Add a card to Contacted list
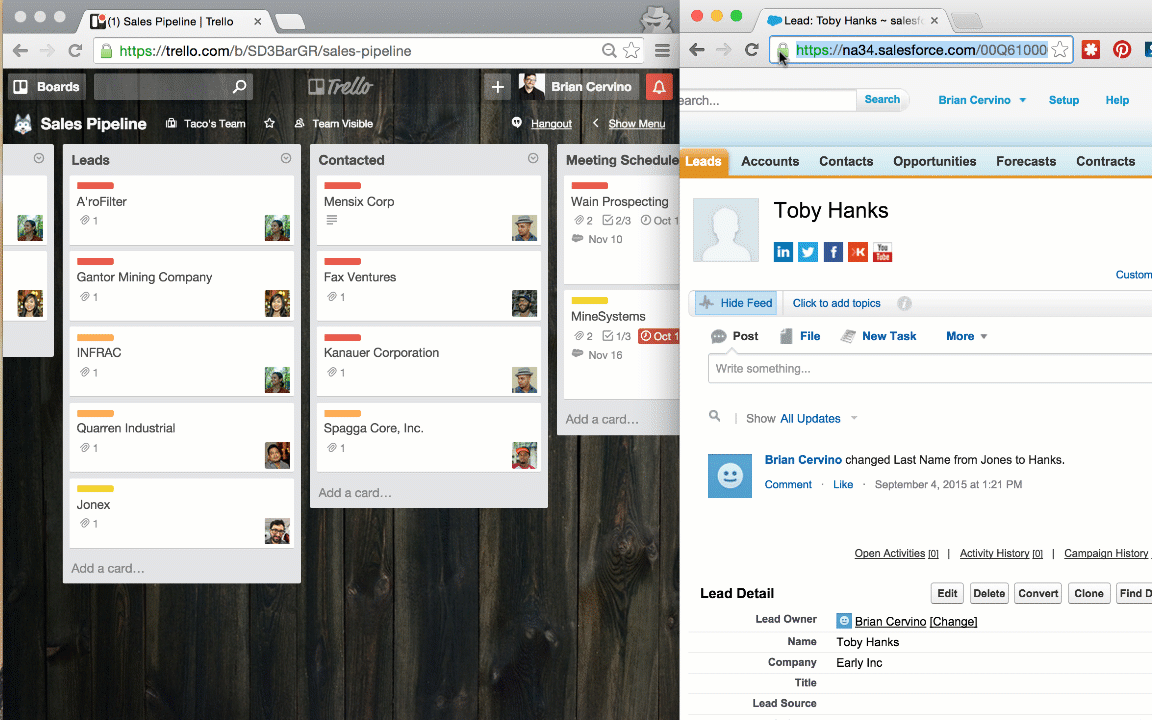Image resolution: width=1152 pixels, height=720 pixels. (355, 493)
